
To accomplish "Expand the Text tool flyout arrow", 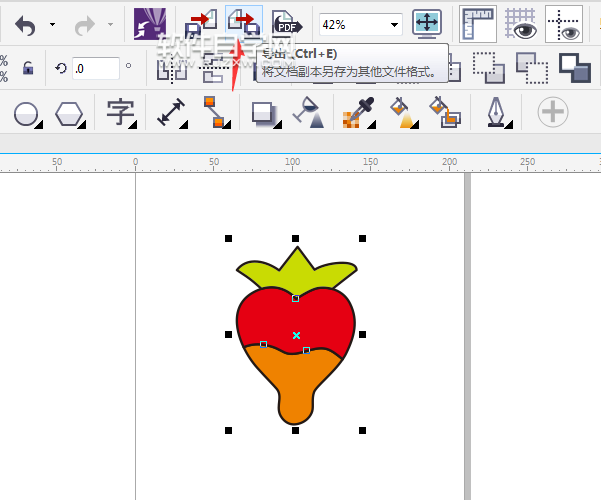I will click(x=133, y=125).
